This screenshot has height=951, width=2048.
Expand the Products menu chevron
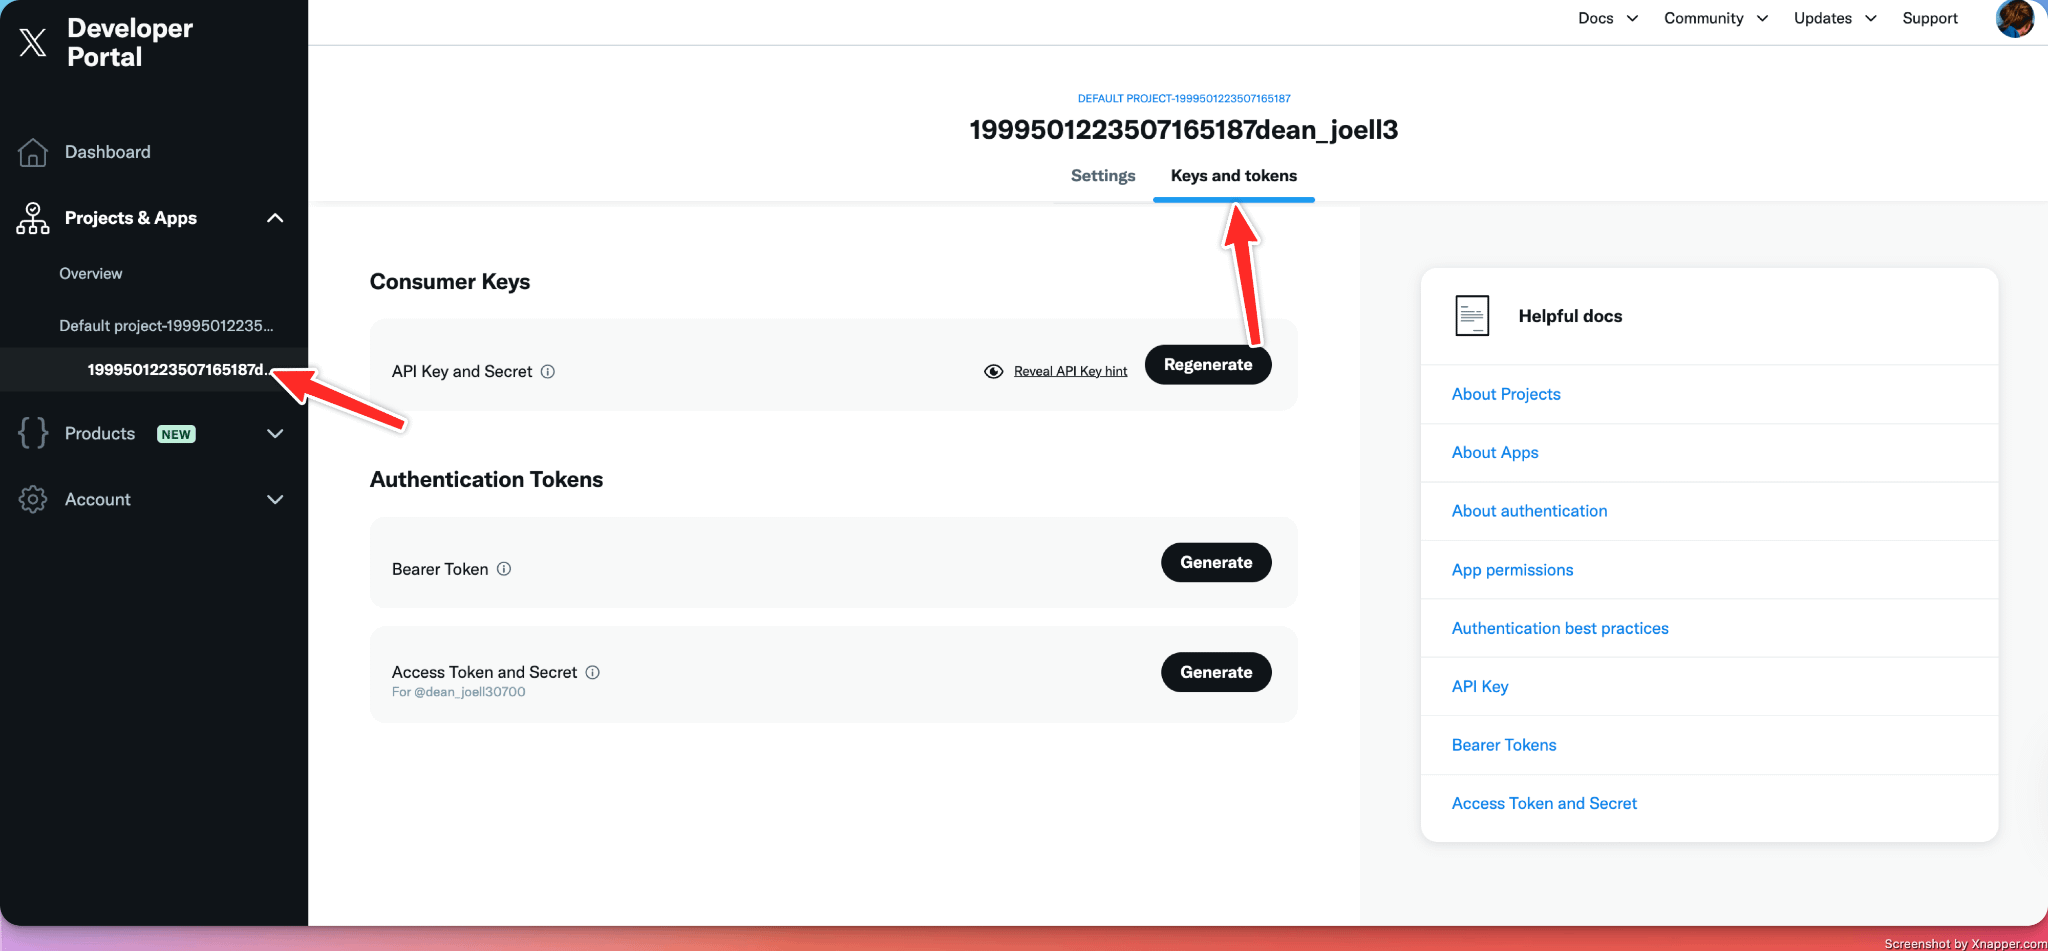(275, 433)
